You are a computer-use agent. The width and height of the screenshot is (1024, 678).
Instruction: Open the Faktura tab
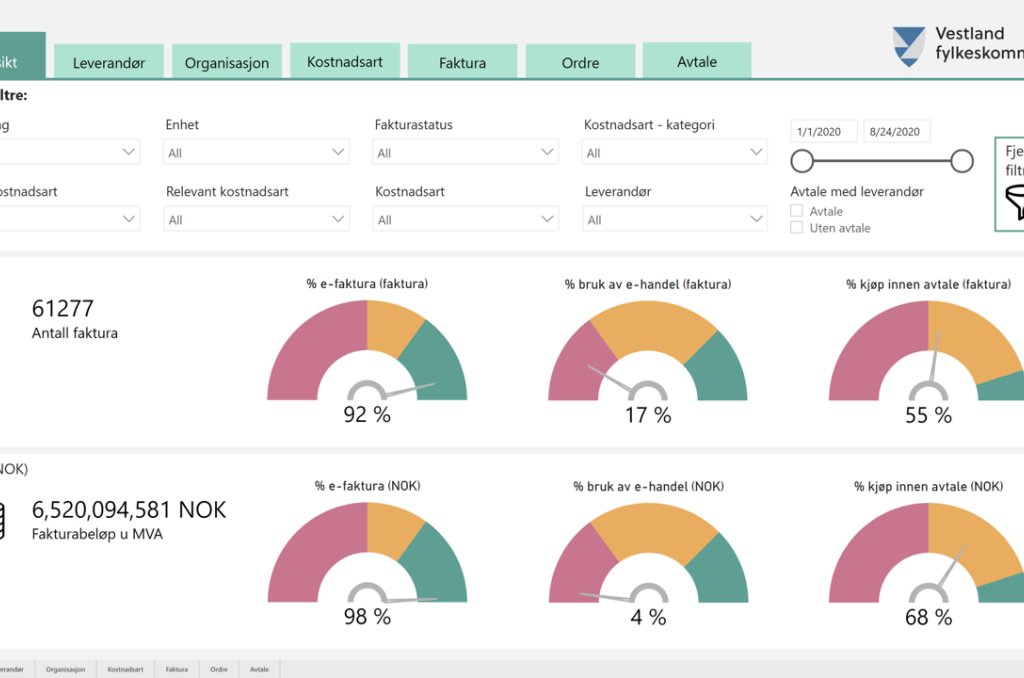coord(462,62)
